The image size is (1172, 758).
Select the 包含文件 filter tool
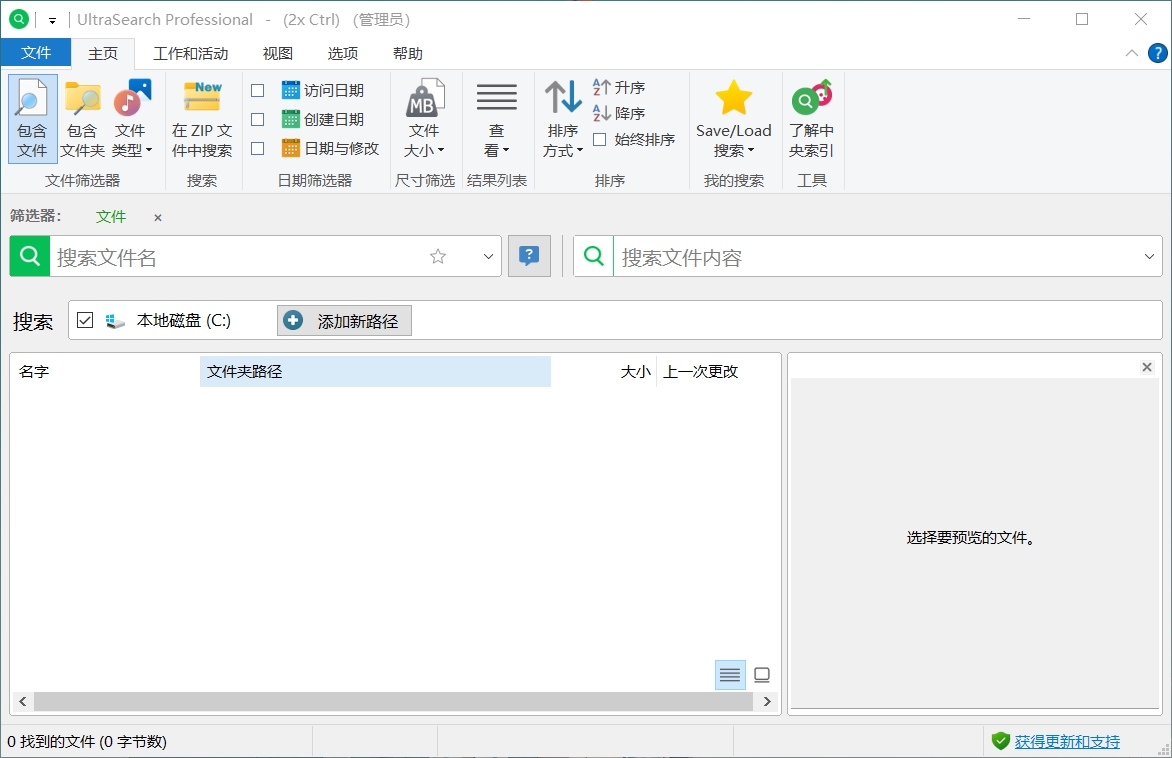tap(31, 118)
